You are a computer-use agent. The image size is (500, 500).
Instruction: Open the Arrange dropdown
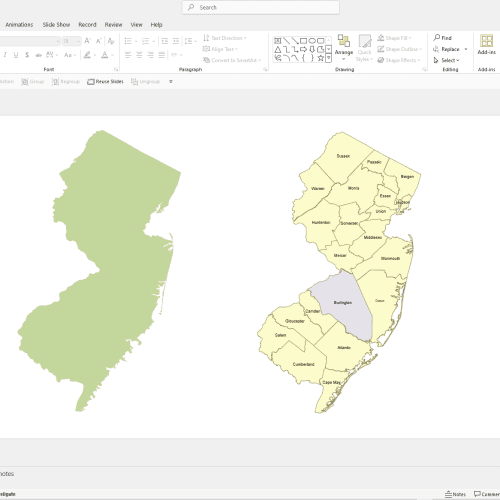[344, 47]
